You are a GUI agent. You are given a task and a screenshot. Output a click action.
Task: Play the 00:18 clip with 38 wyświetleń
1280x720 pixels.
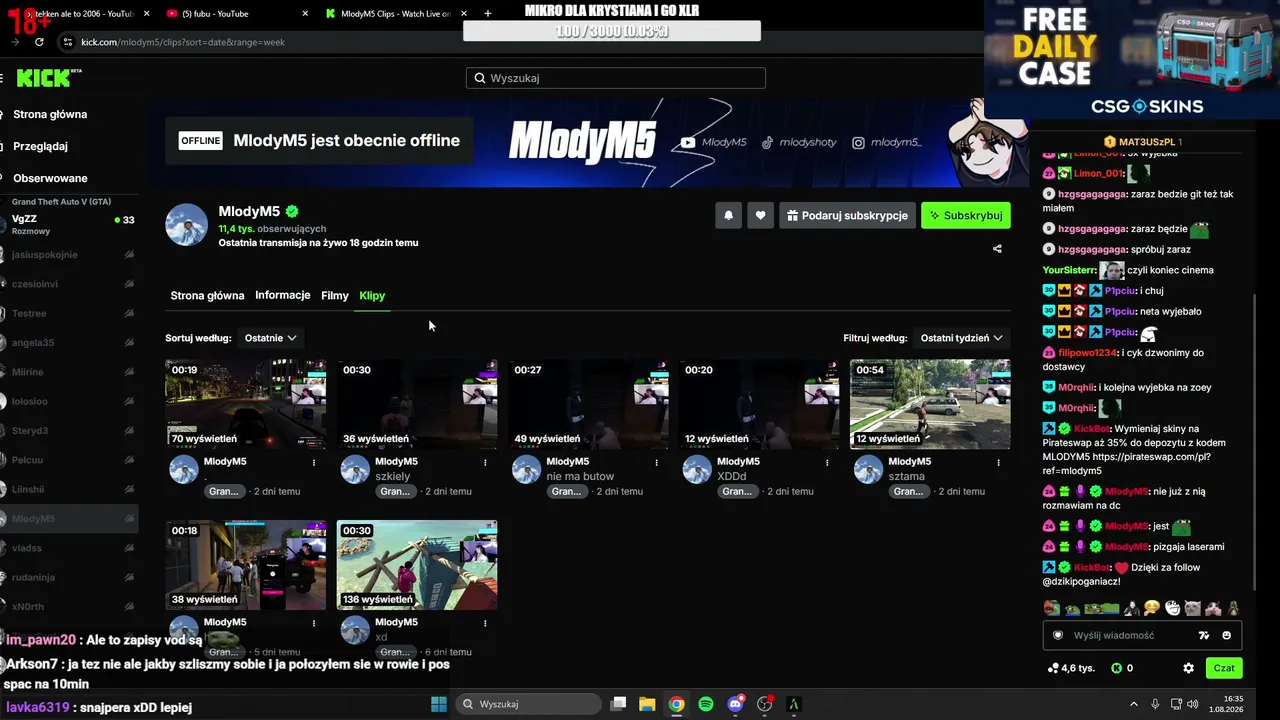[x=245, y=565]
